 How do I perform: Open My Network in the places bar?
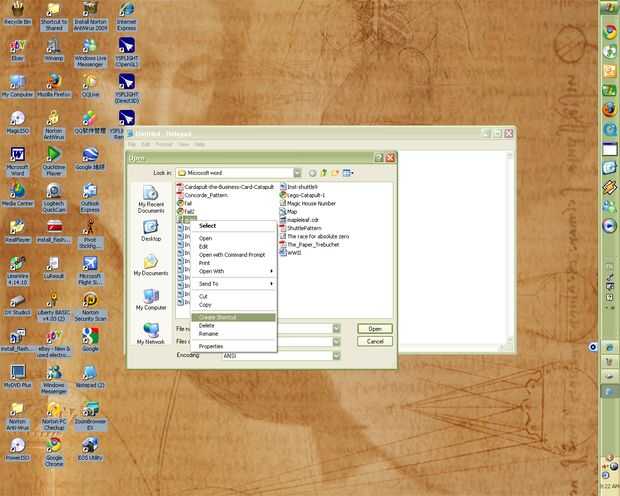(x=151, y=334)
